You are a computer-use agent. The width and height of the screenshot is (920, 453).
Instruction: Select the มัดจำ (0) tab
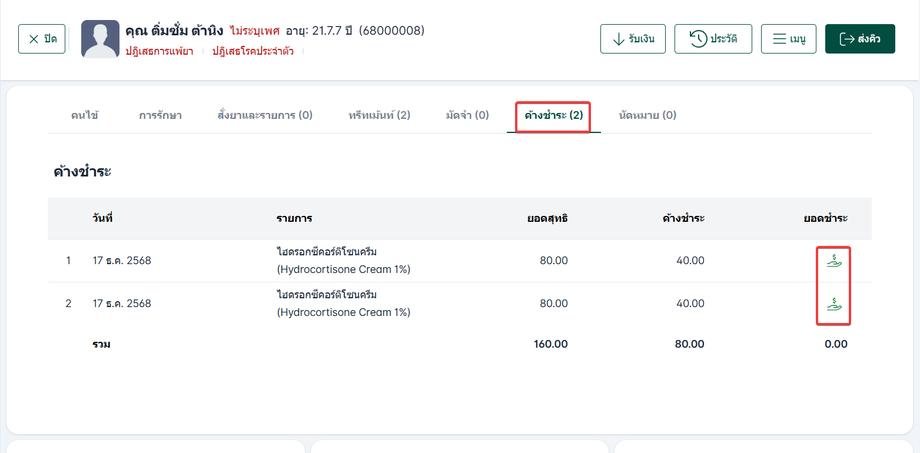pos(467,115)
